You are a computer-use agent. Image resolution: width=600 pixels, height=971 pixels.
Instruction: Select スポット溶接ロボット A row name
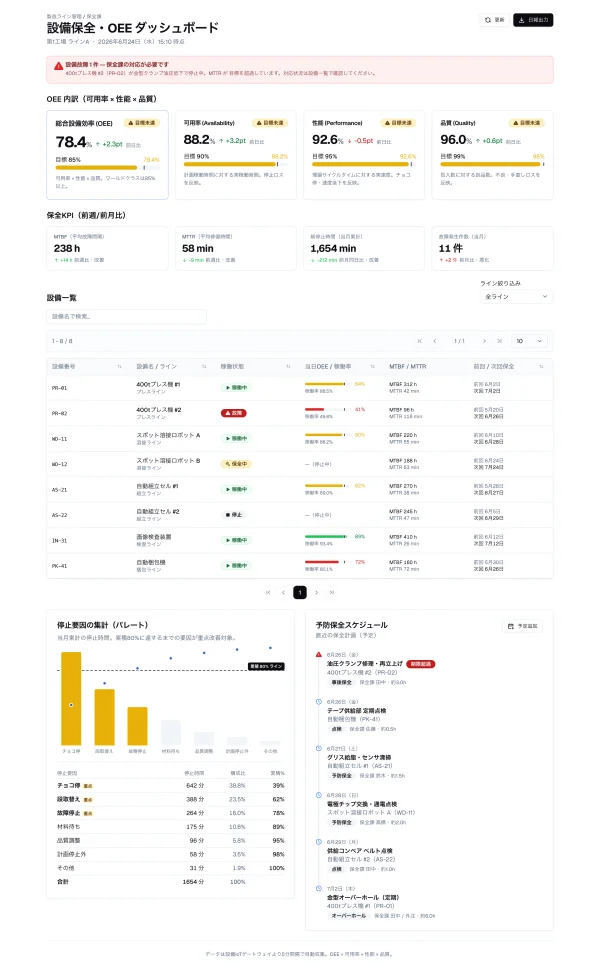point(168,435)
